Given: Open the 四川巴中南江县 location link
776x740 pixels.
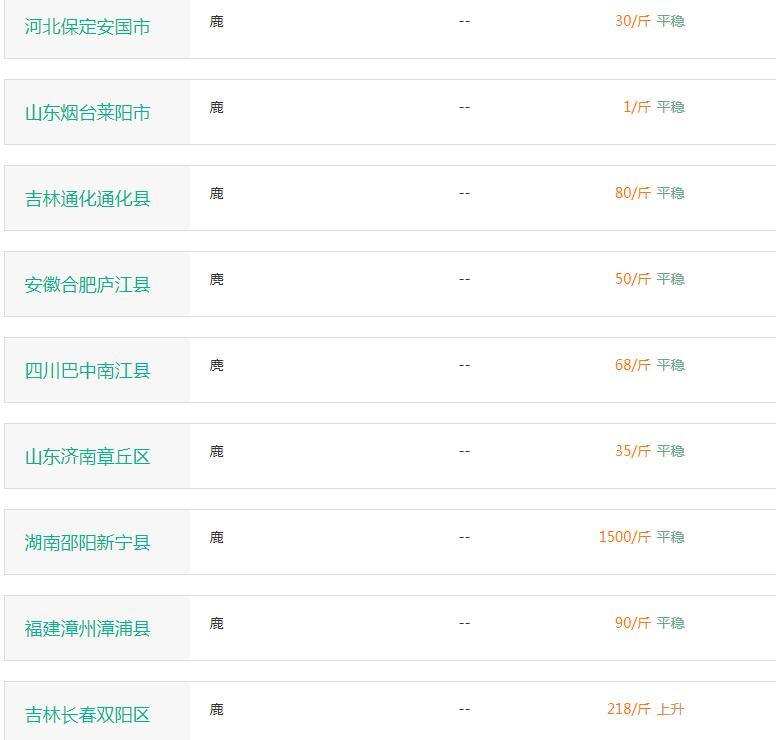Looking at the screenshot, I should pos(88,371).
